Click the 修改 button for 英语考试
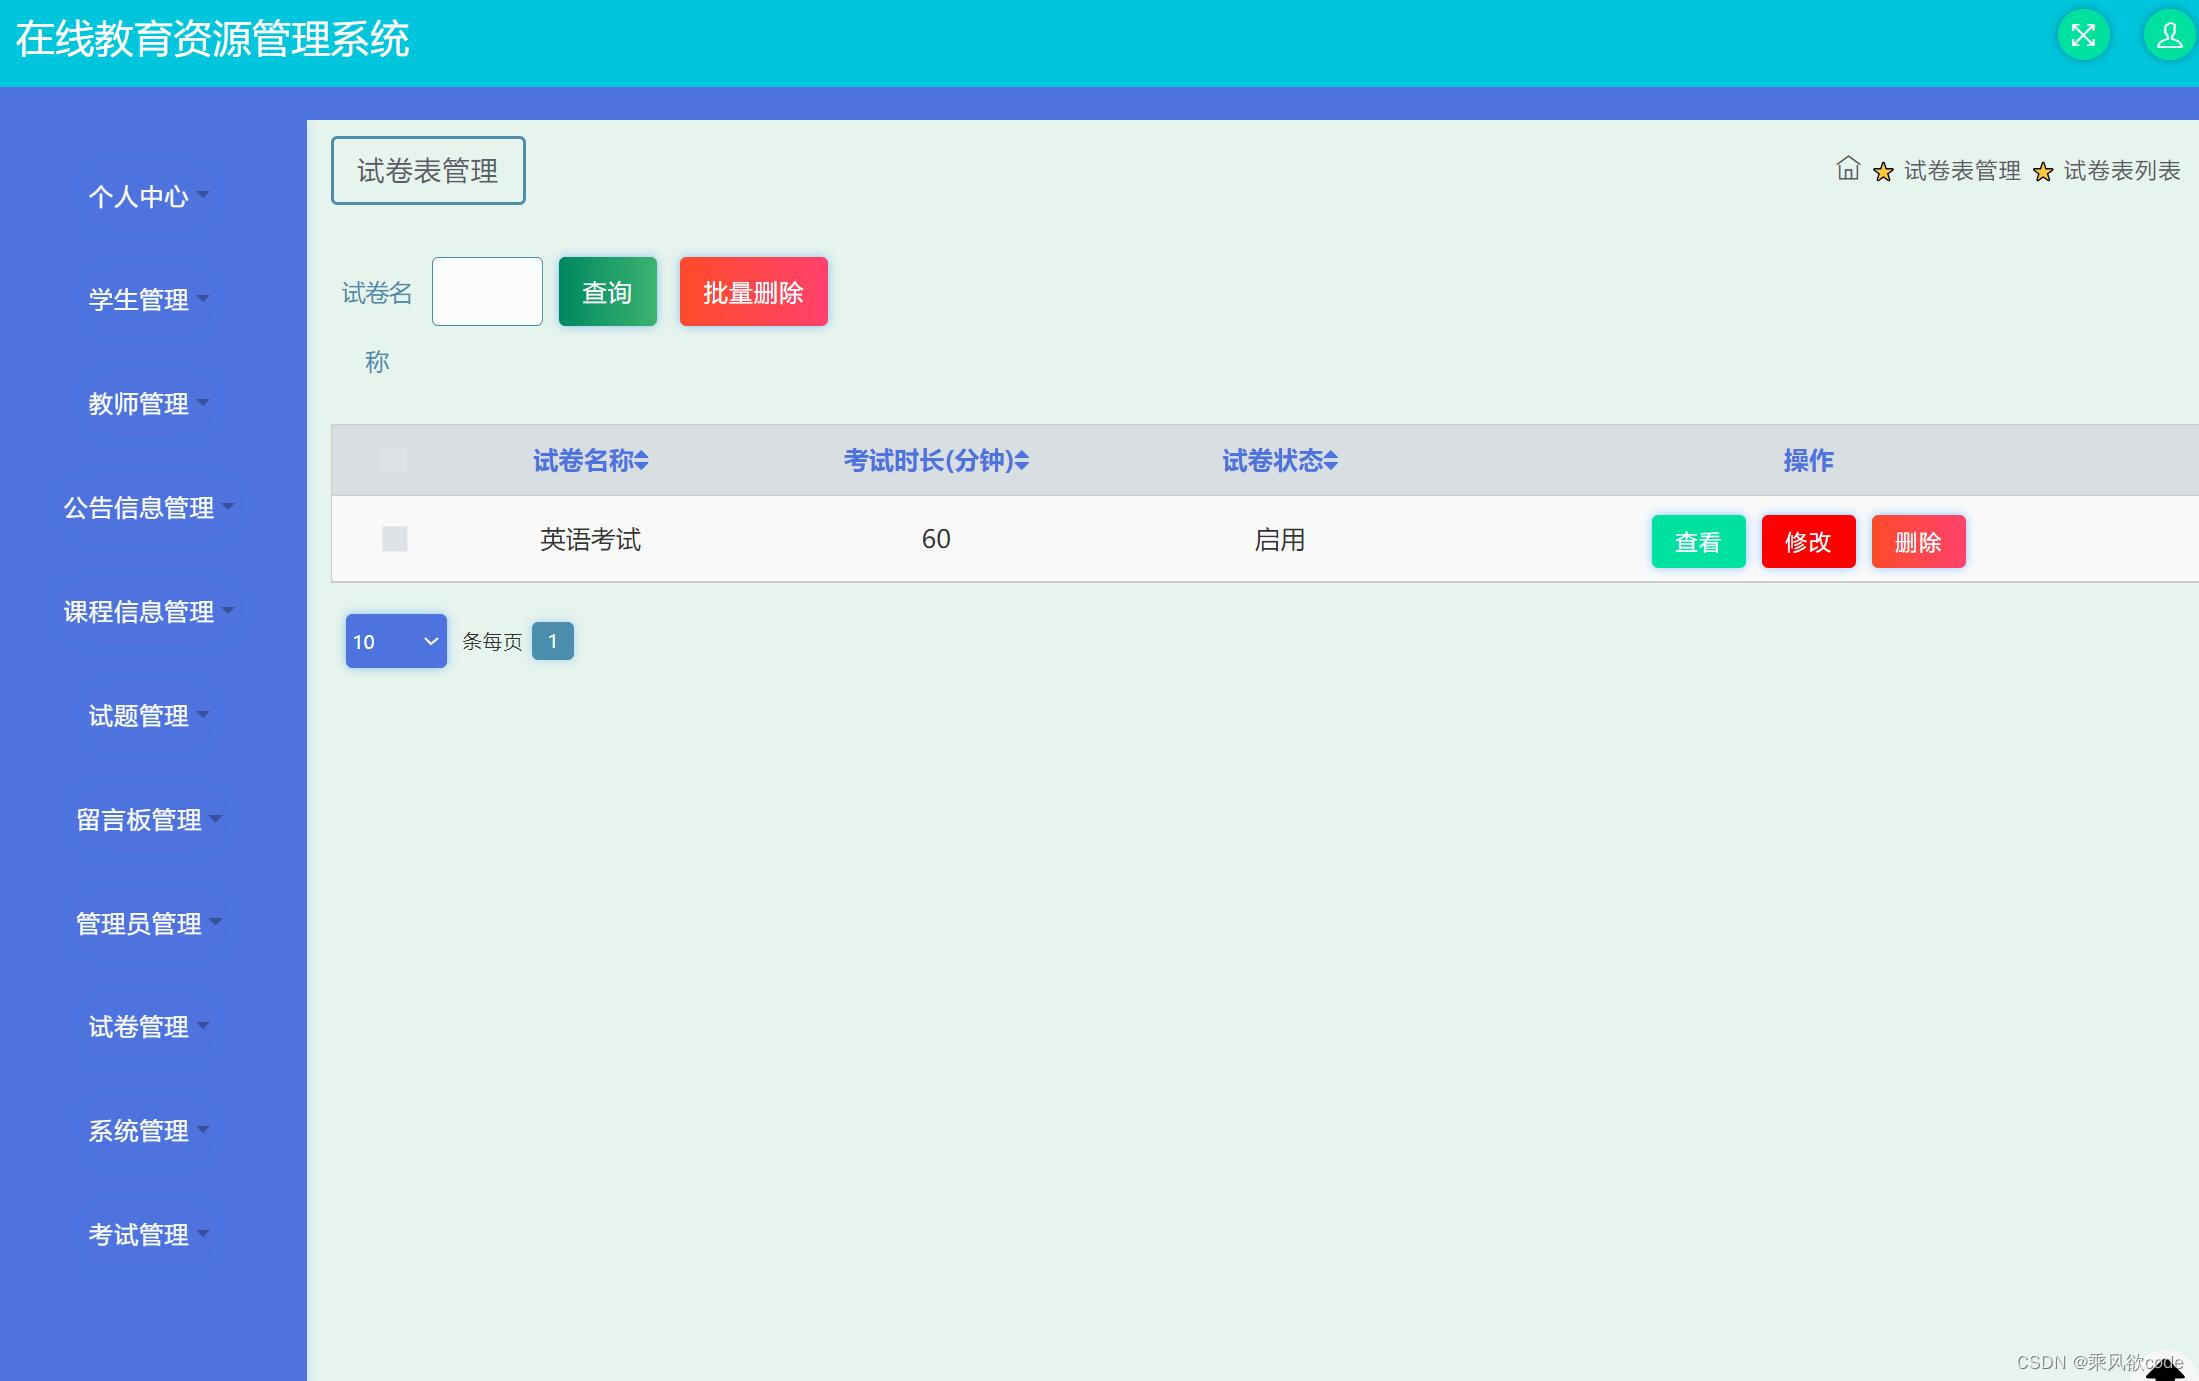This screenshot has height=1381, width=2199. [1808, 542]
